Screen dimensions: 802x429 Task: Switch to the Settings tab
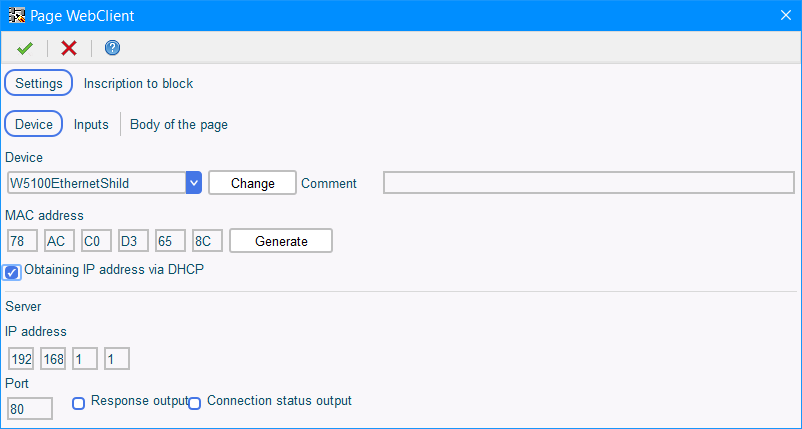tap(39, 83)
